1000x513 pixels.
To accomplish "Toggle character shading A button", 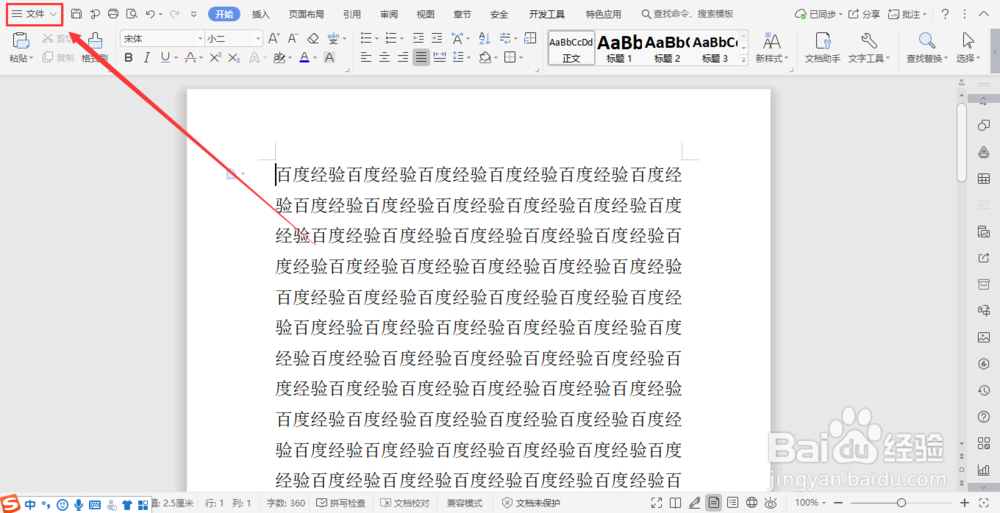I will 329,57.
